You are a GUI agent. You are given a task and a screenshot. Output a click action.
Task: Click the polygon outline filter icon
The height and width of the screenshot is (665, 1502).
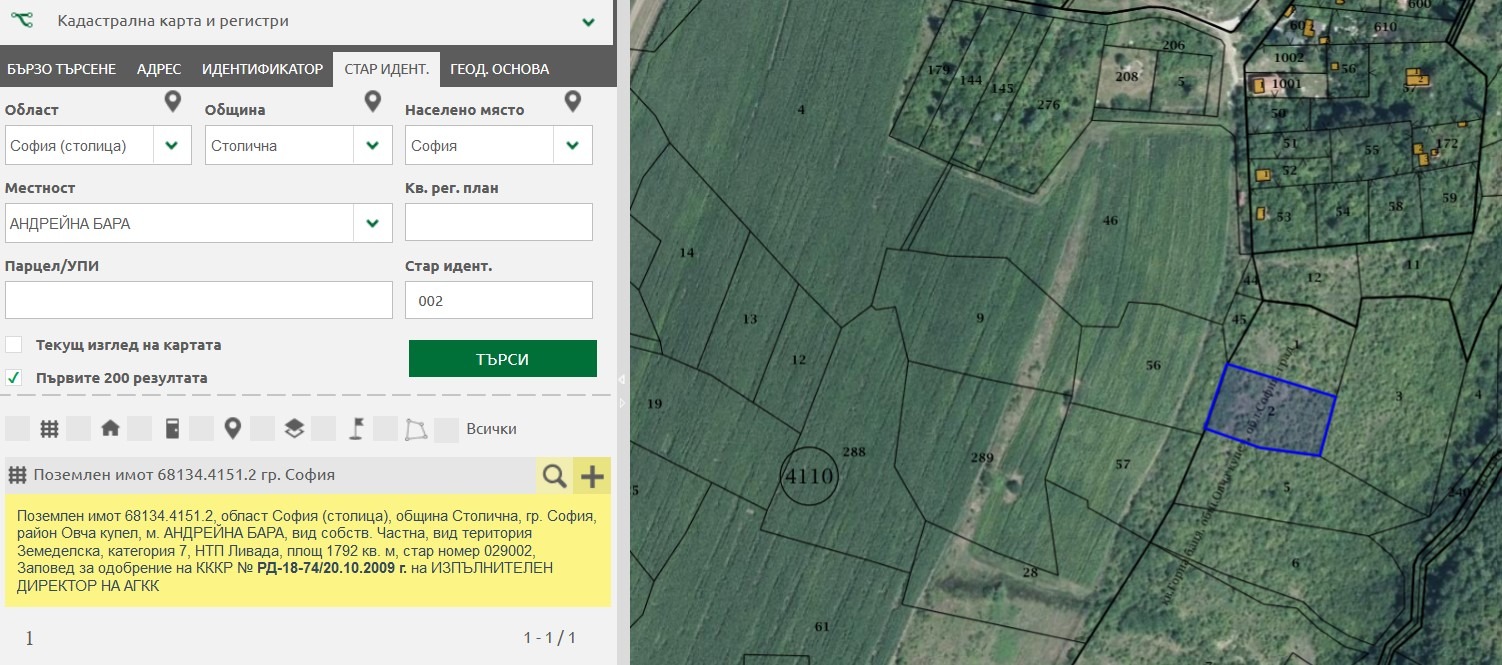coord(415,429)
